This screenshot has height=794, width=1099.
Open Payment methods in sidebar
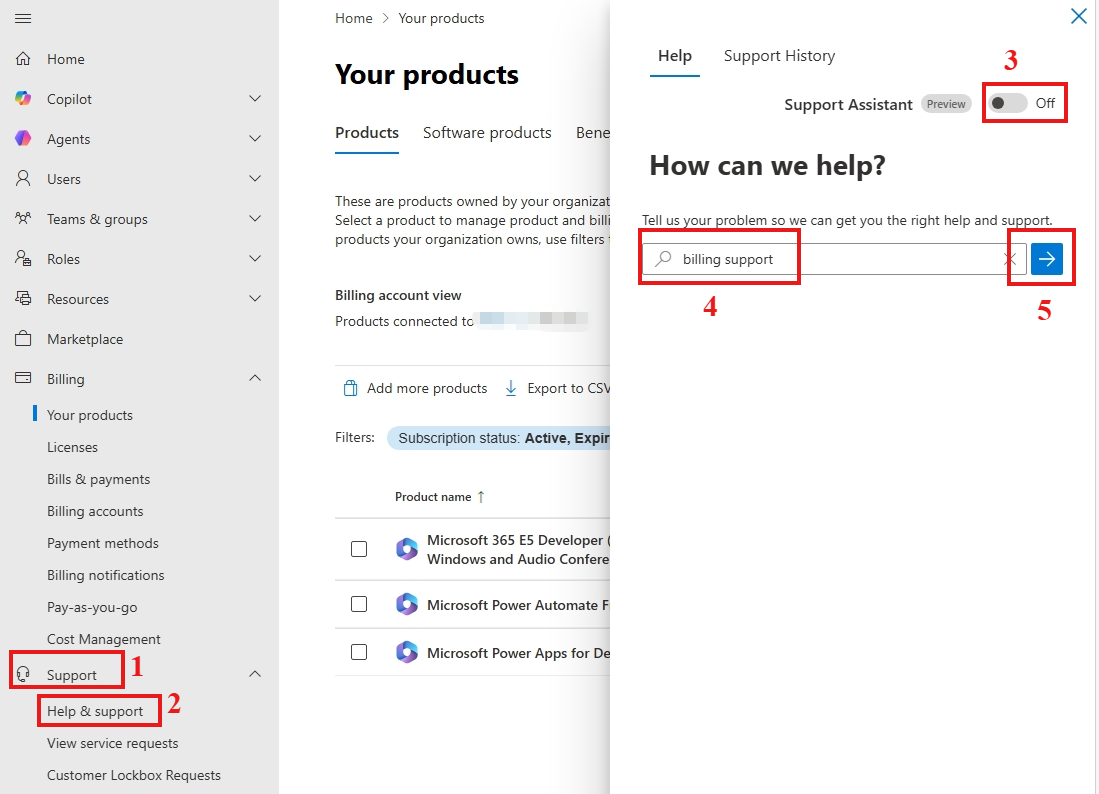point(102,543)
